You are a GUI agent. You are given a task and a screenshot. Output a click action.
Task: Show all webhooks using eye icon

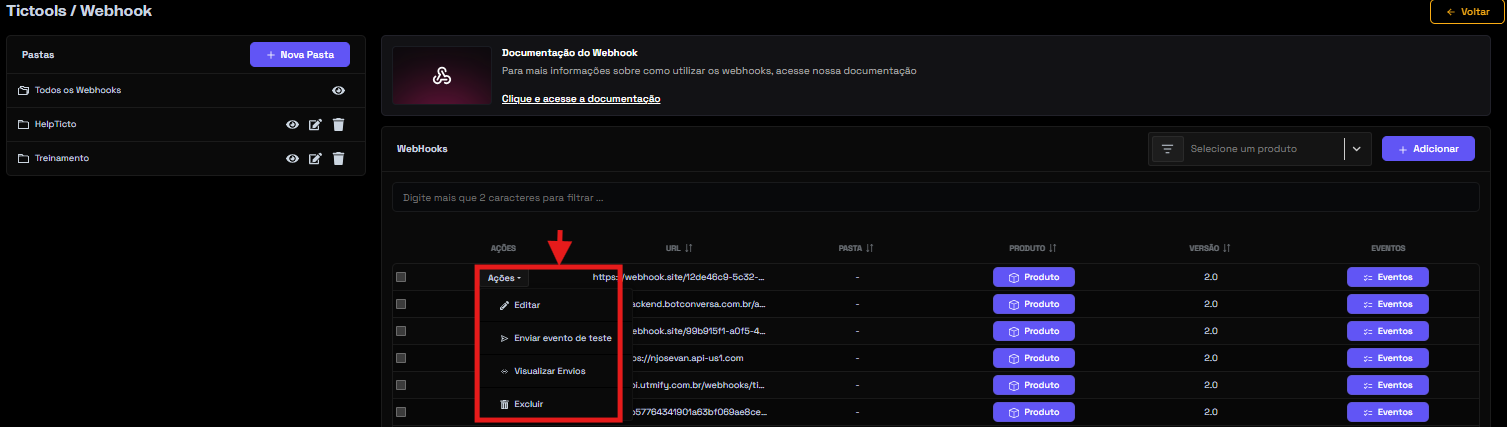(x=339, y=91)
